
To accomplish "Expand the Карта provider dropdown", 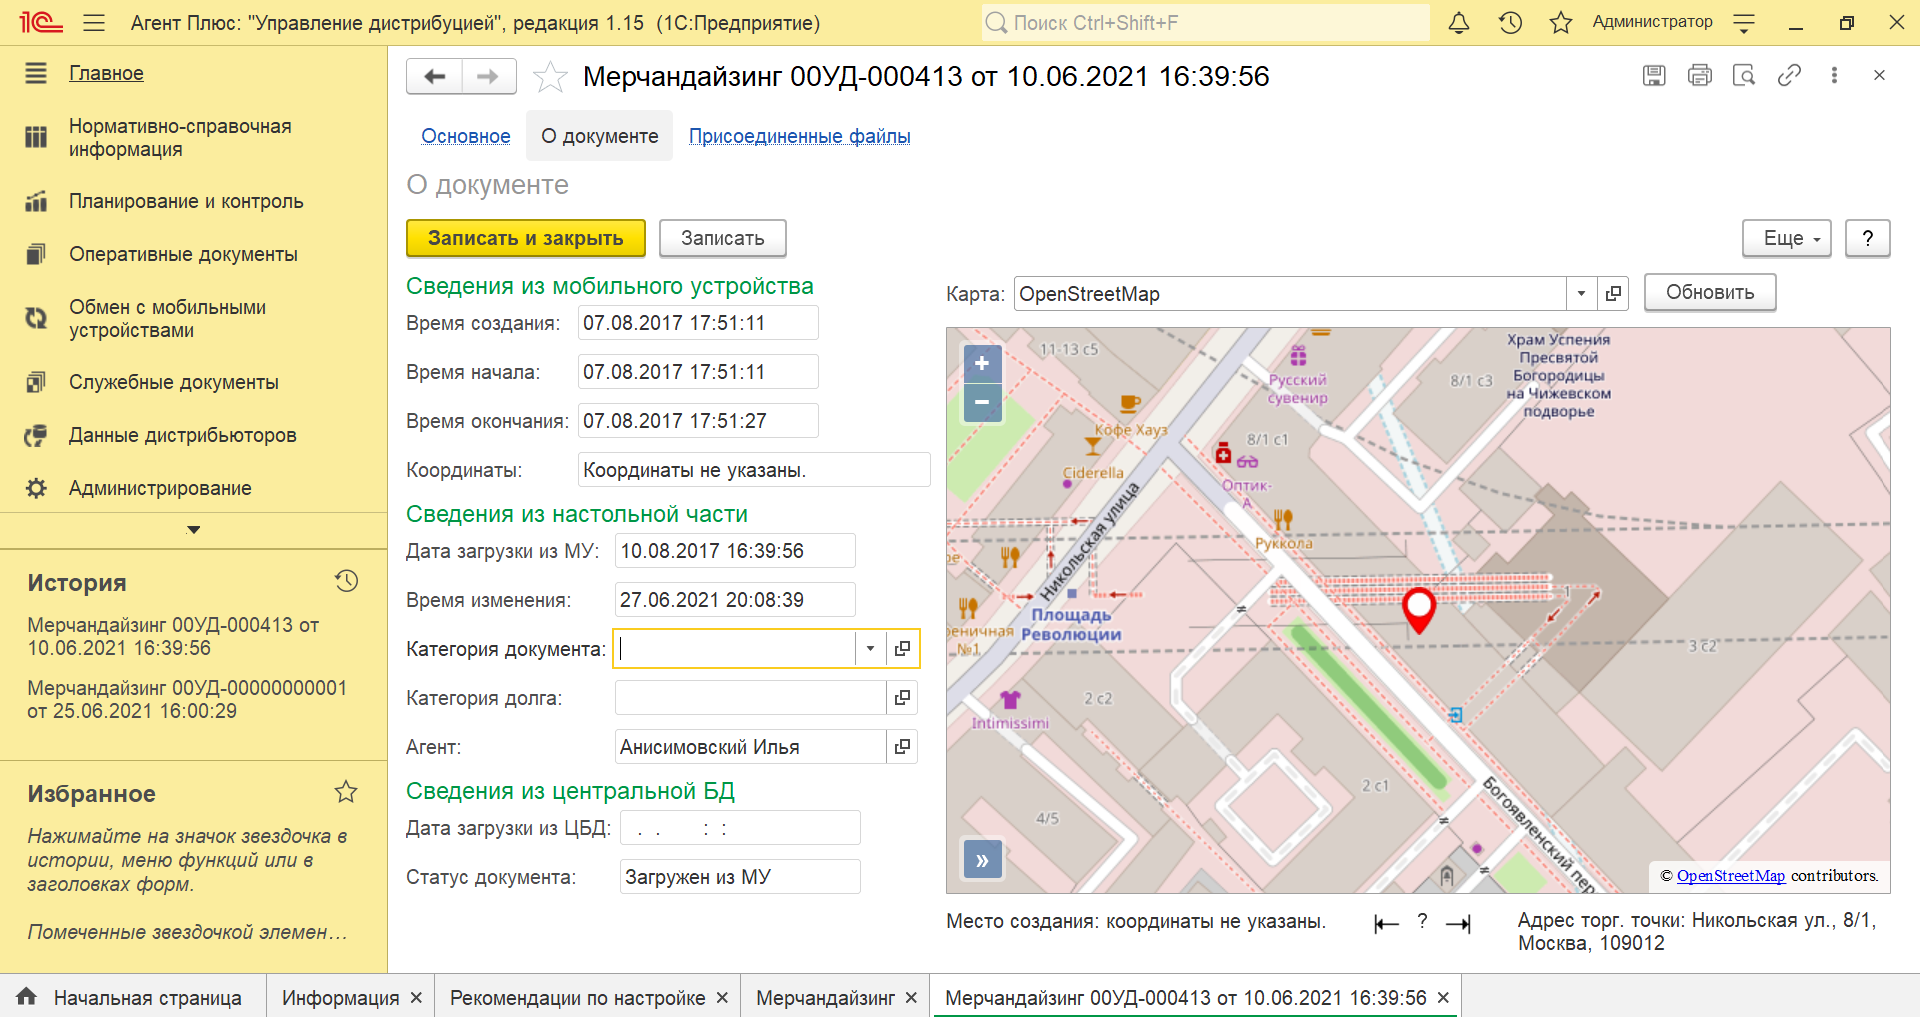I will click(x=1581, y=294).
